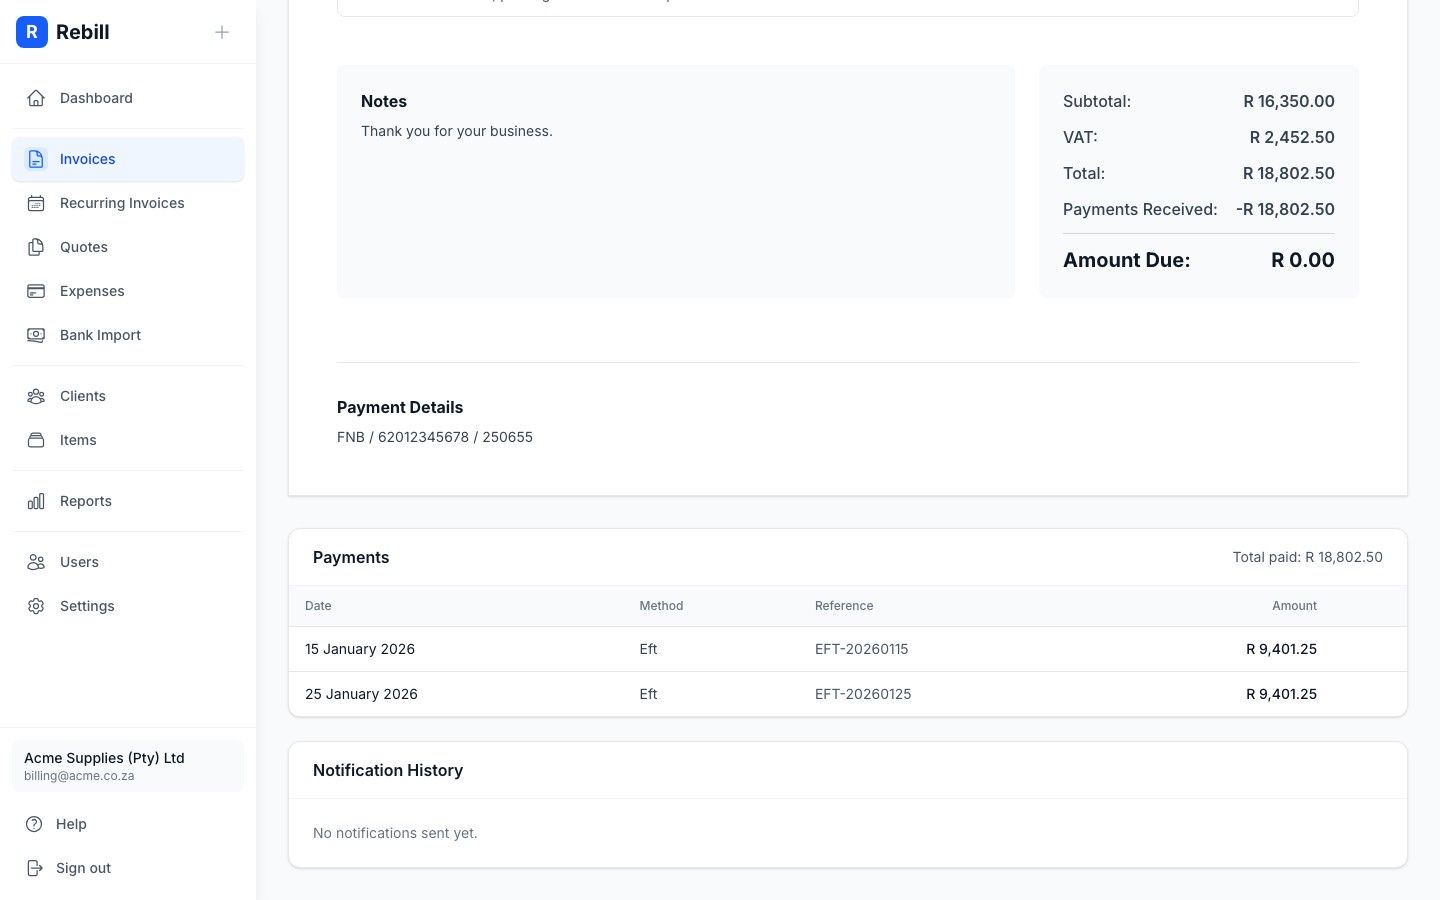Image resolution: width=1440 pixels, height=900 pixels.
Task: Click the R 9,401.25 amount for 15 January
Action: 1281,649
